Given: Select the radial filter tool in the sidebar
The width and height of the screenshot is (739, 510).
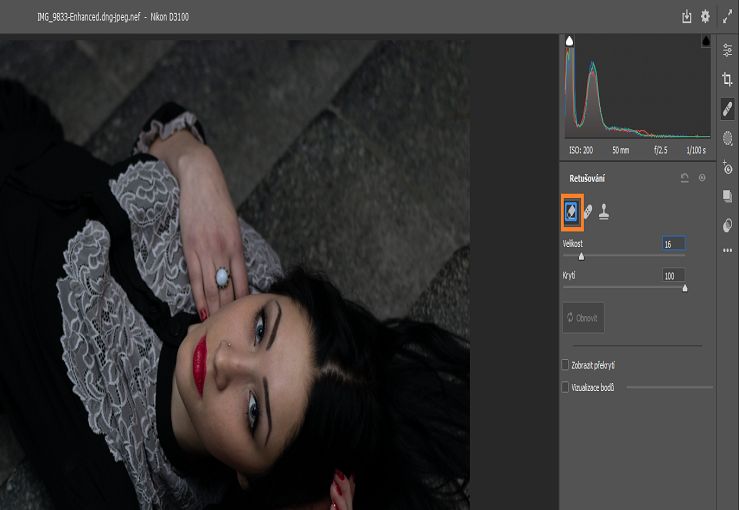Looking at the screenshot, I should (728, 138).
